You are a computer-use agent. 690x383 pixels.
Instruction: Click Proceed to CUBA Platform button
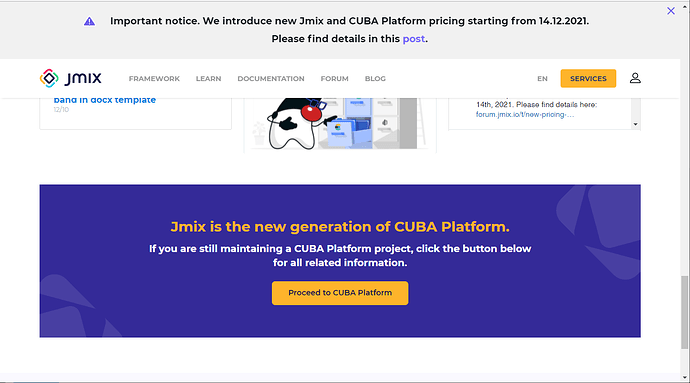340,293
